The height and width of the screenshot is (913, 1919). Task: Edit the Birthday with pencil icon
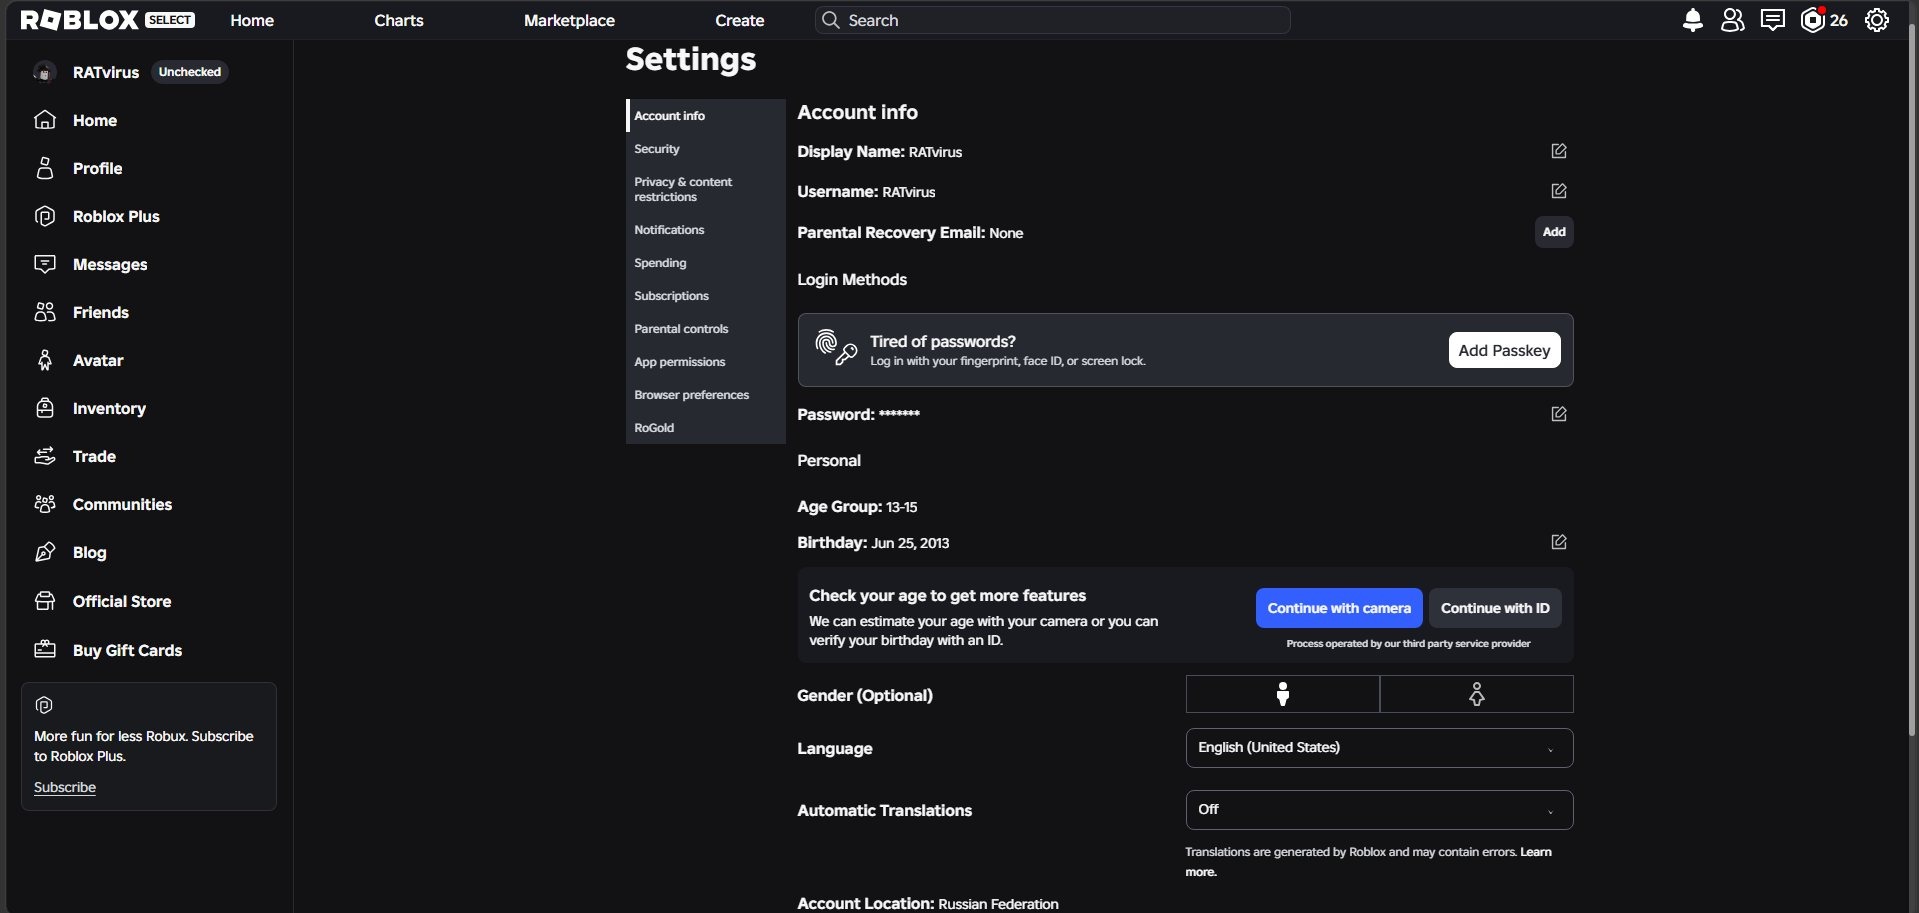1558,542
